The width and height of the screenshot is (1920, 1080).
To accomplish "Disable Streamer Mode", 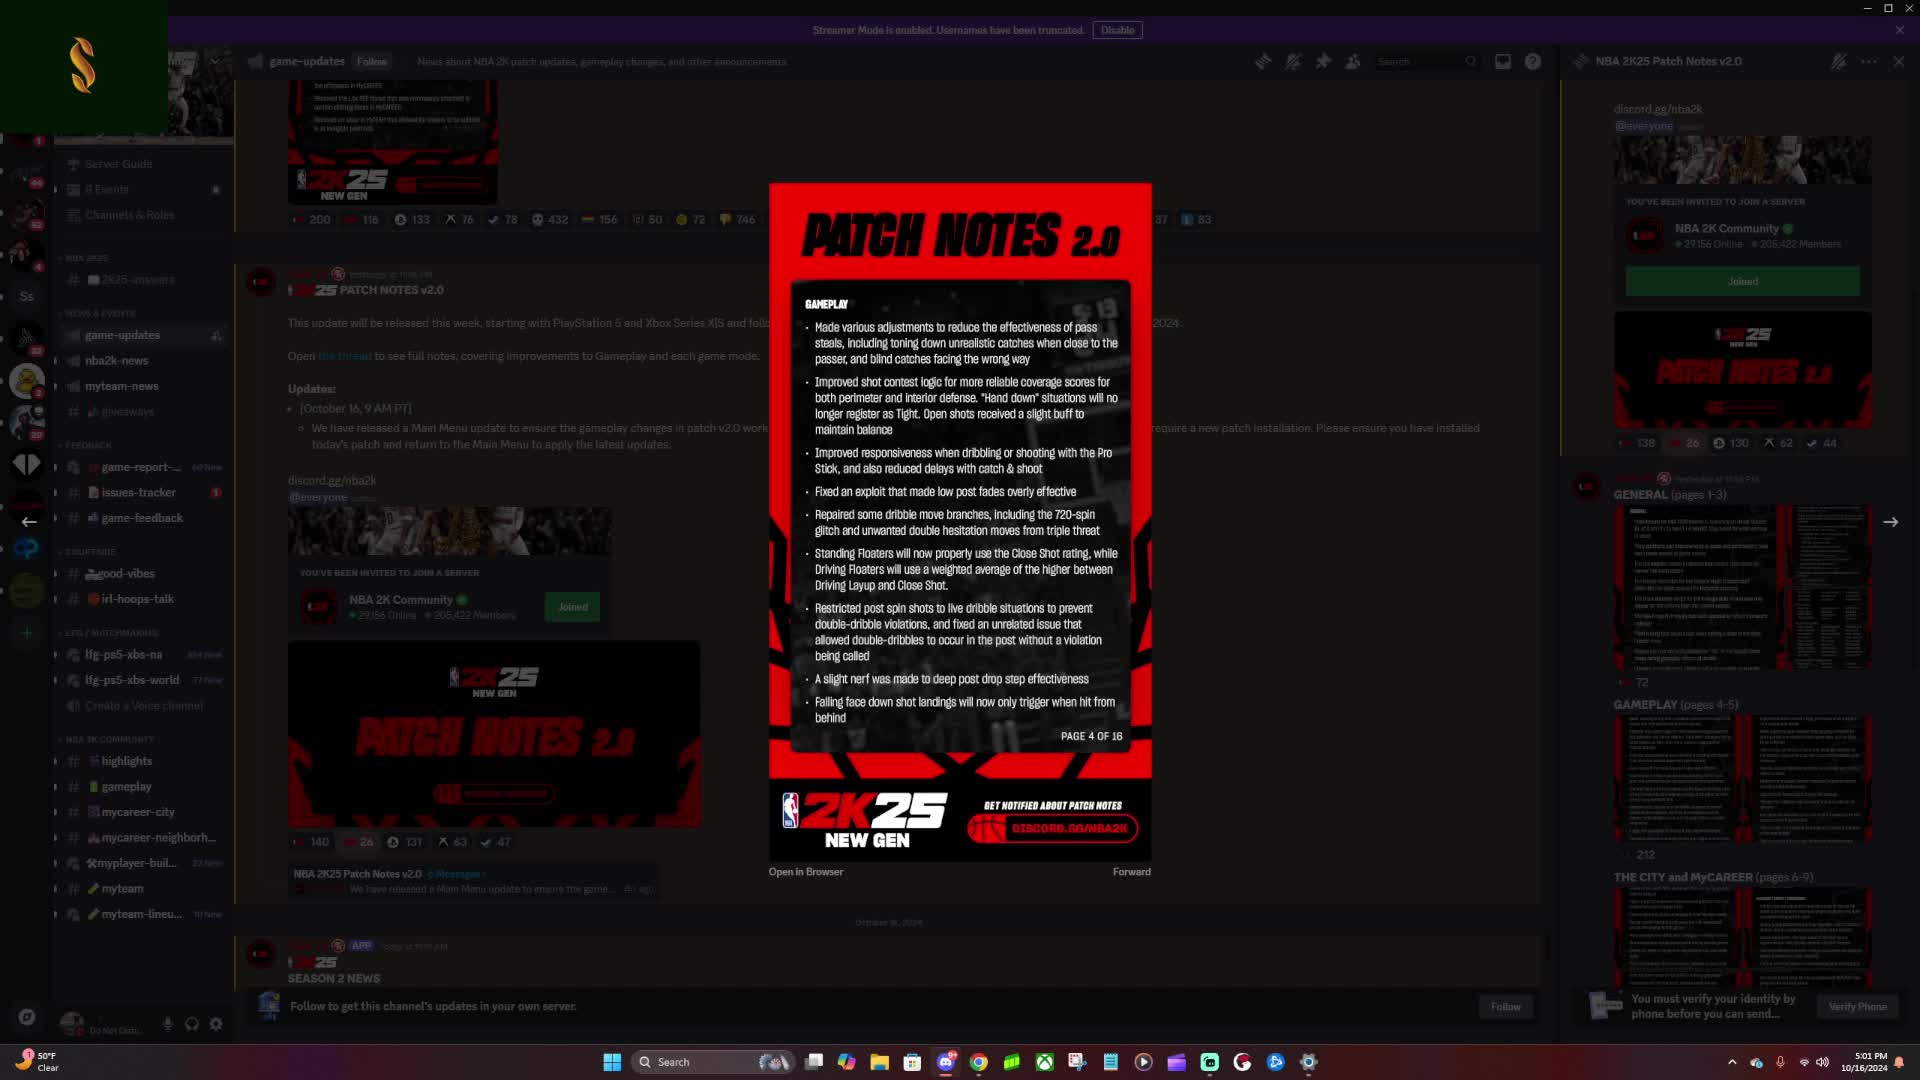I will click(x=1117, y=30).
